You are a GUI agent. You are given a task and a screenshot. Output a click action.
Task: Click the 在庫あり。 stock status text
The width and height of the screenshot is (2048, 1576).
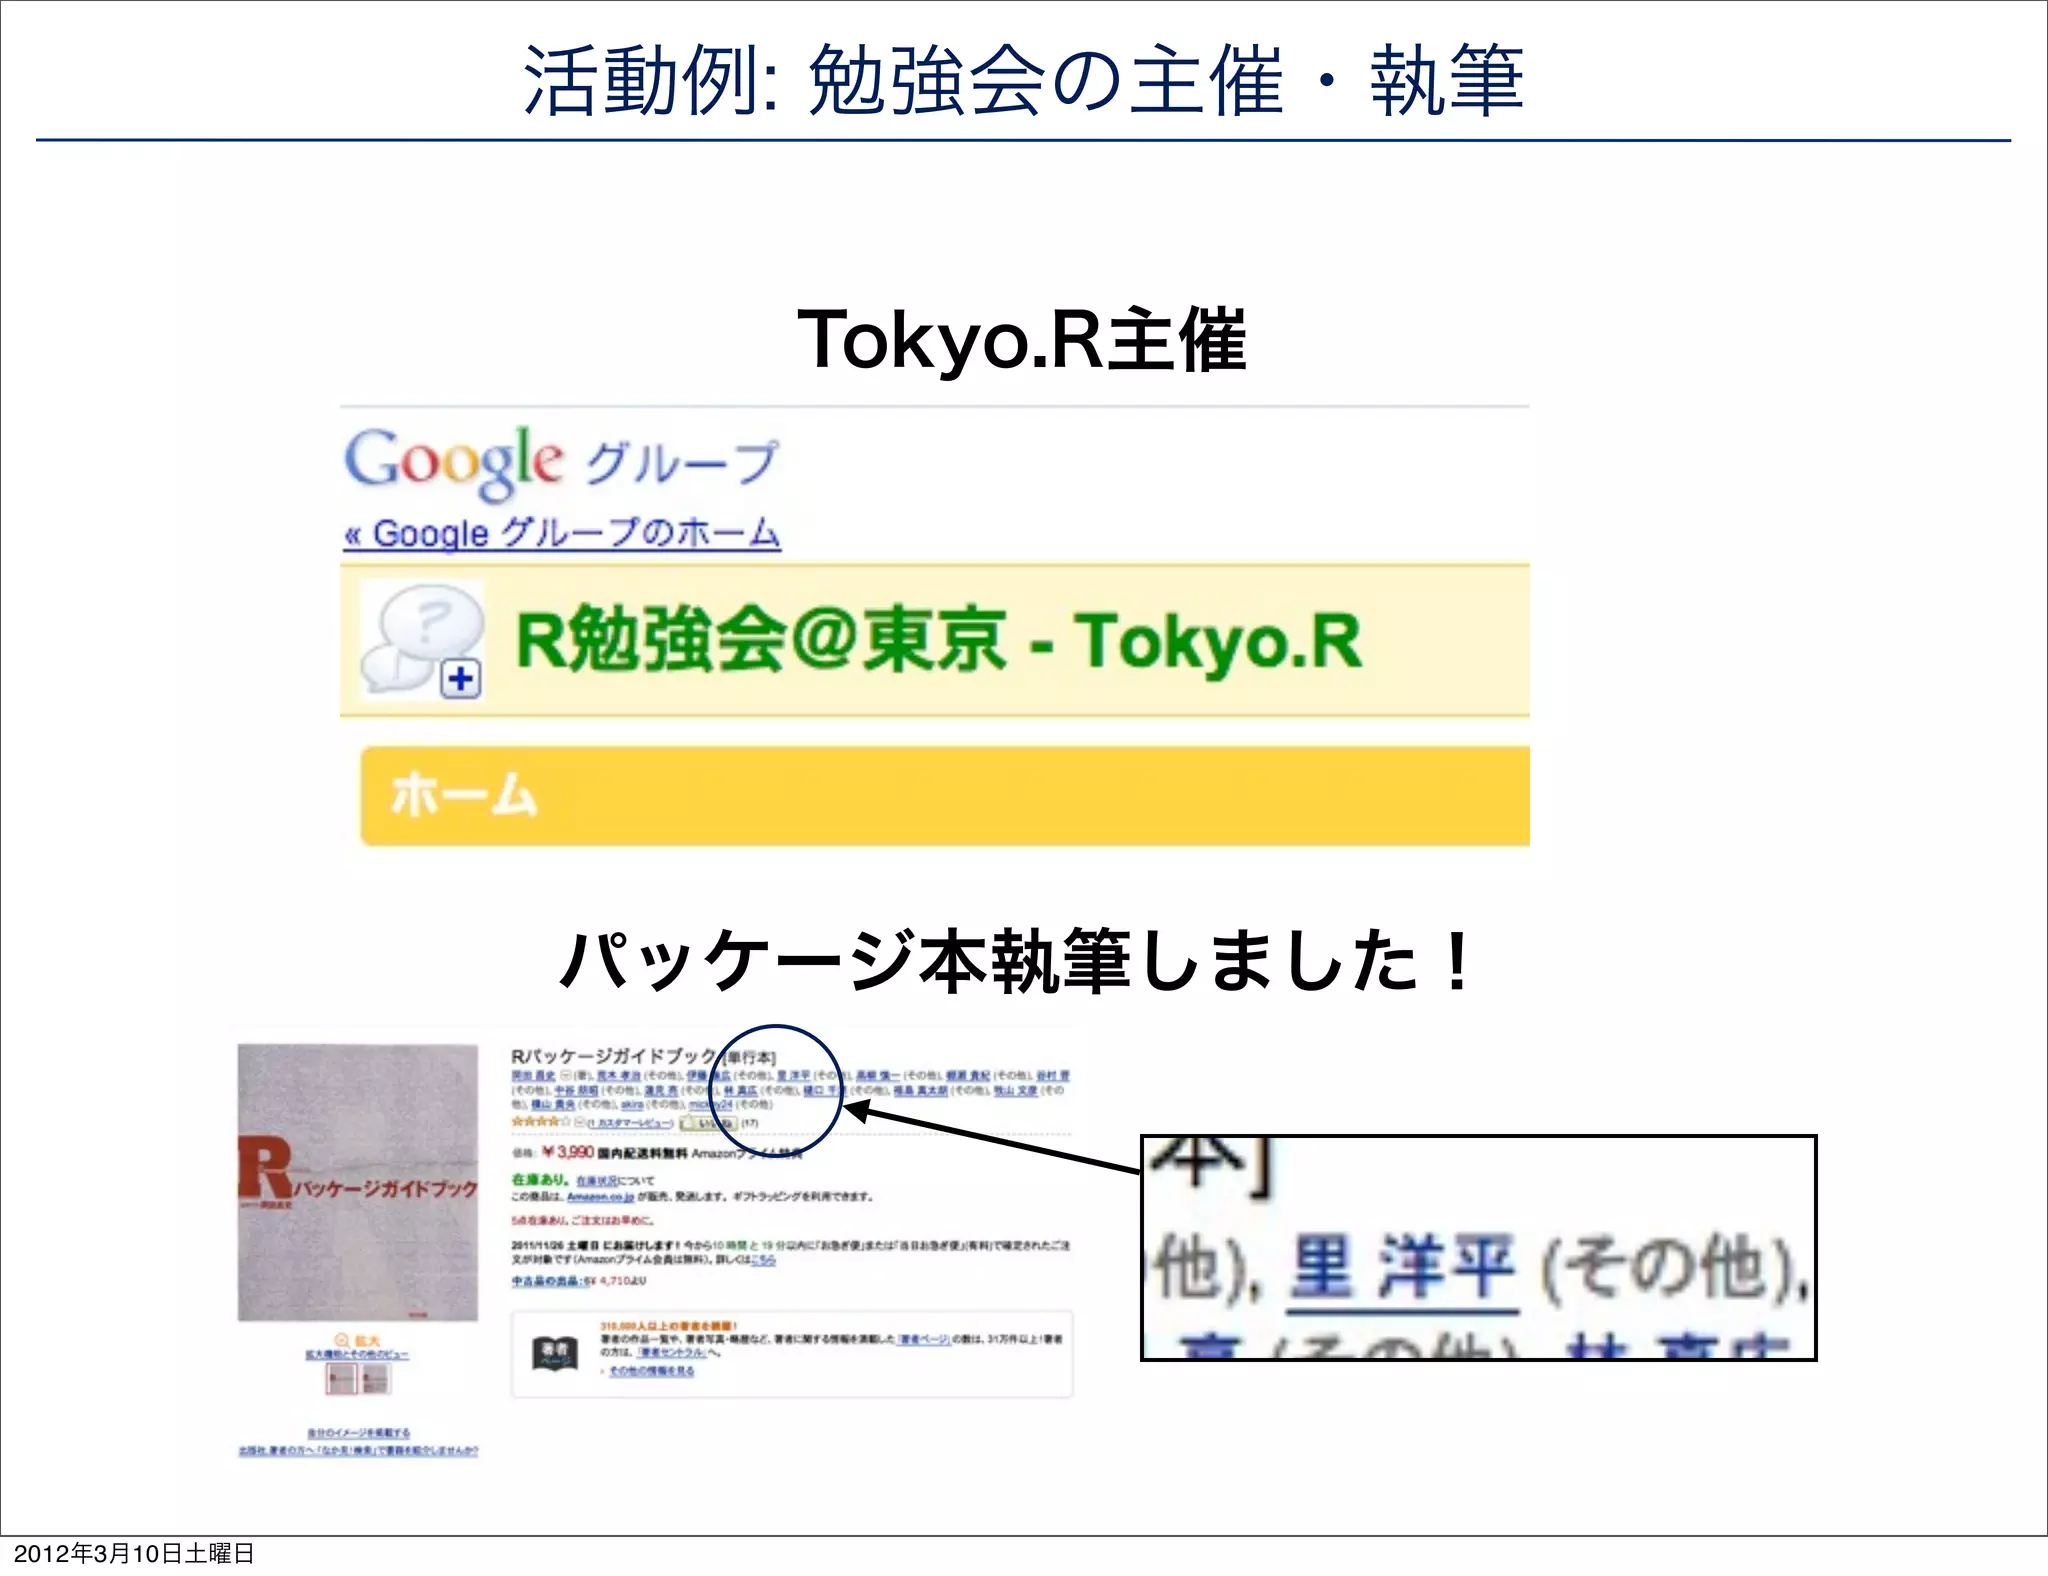tap(540, 1180)
